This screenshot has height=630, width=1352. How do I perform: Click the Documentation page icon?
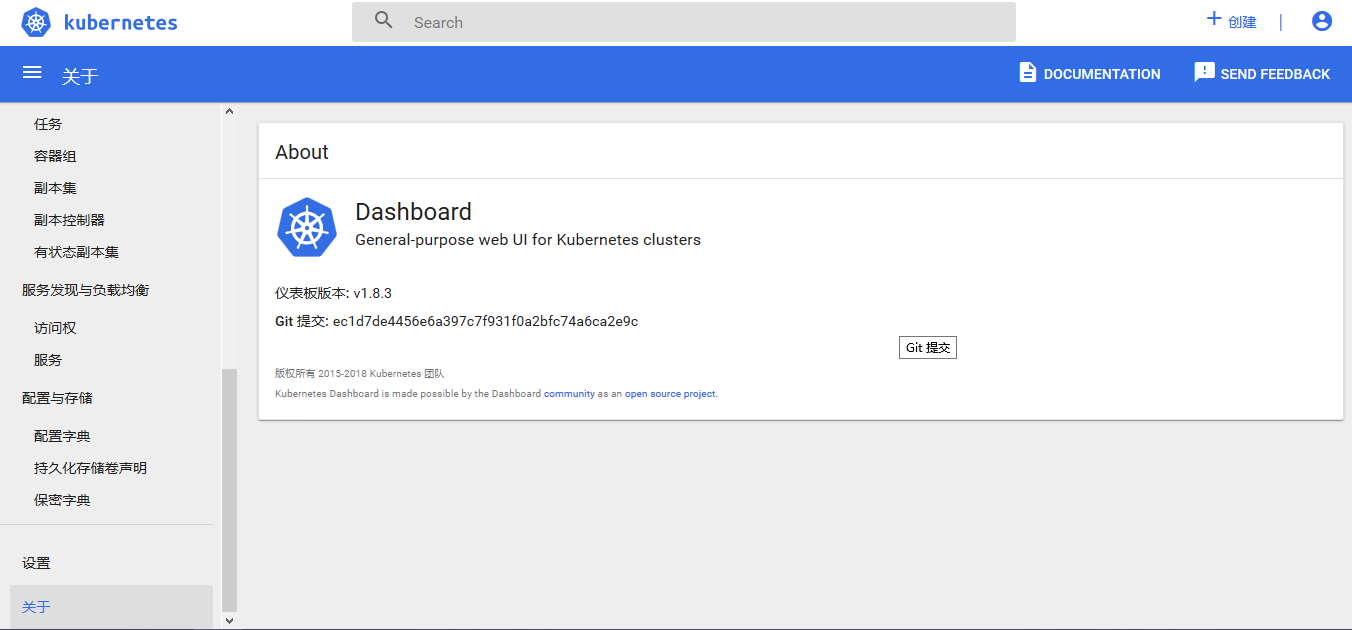click(1027, 73)
